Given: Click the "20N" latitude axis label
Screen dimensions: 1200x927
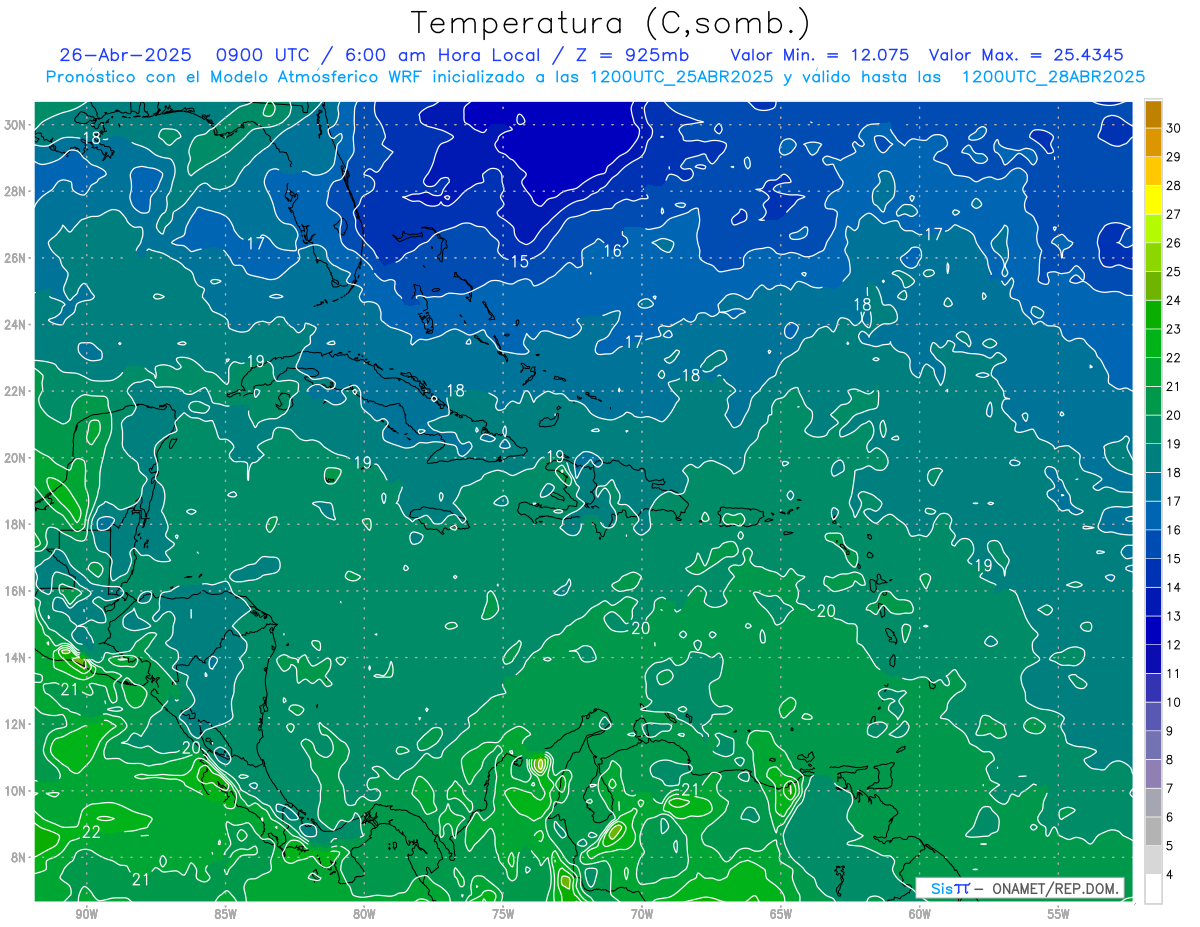Looking at the screenshot, I should point(13,458).
